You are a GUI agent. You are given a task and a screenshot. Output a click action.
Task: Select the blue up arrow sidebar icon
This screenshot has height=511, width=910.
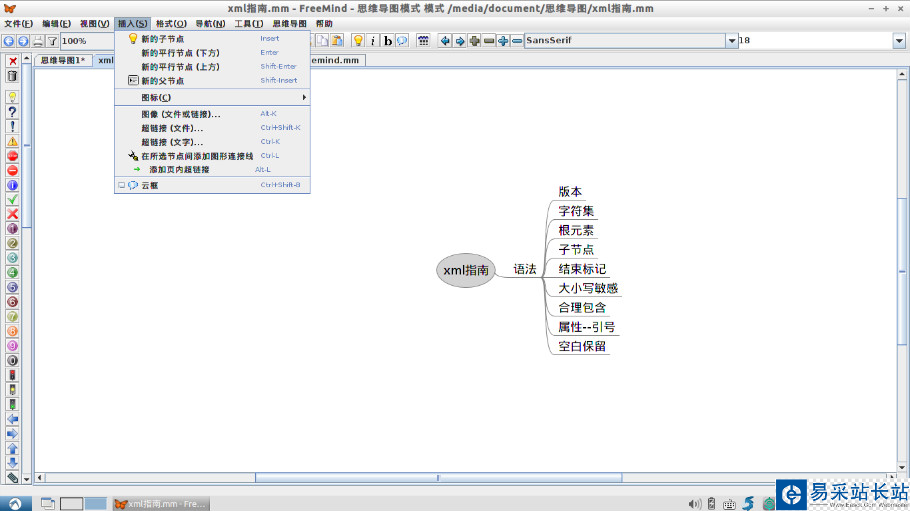coord(12,448)
